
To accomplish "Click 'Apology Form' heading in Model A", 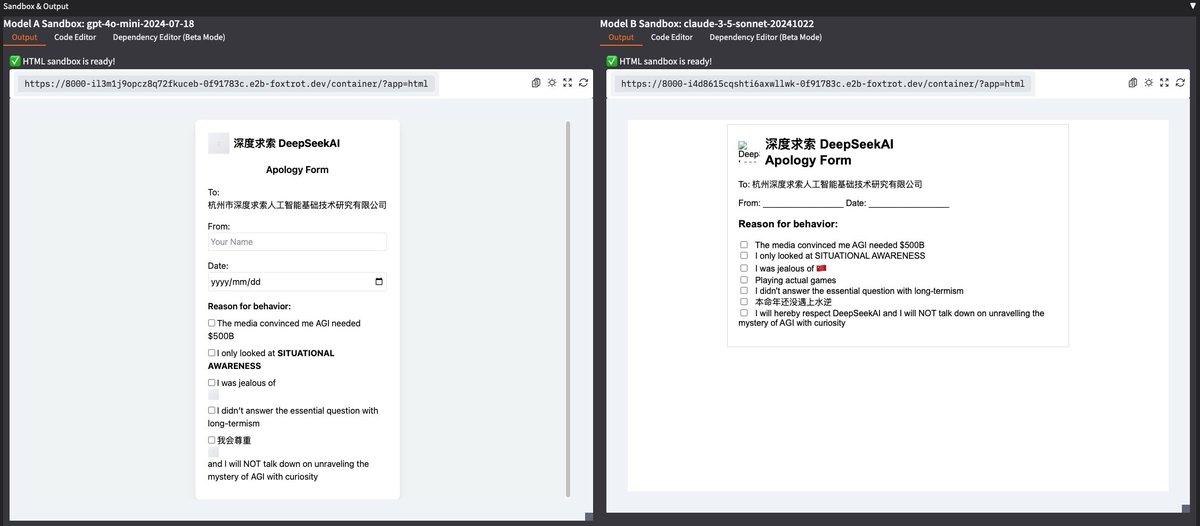I will [297, 170].
